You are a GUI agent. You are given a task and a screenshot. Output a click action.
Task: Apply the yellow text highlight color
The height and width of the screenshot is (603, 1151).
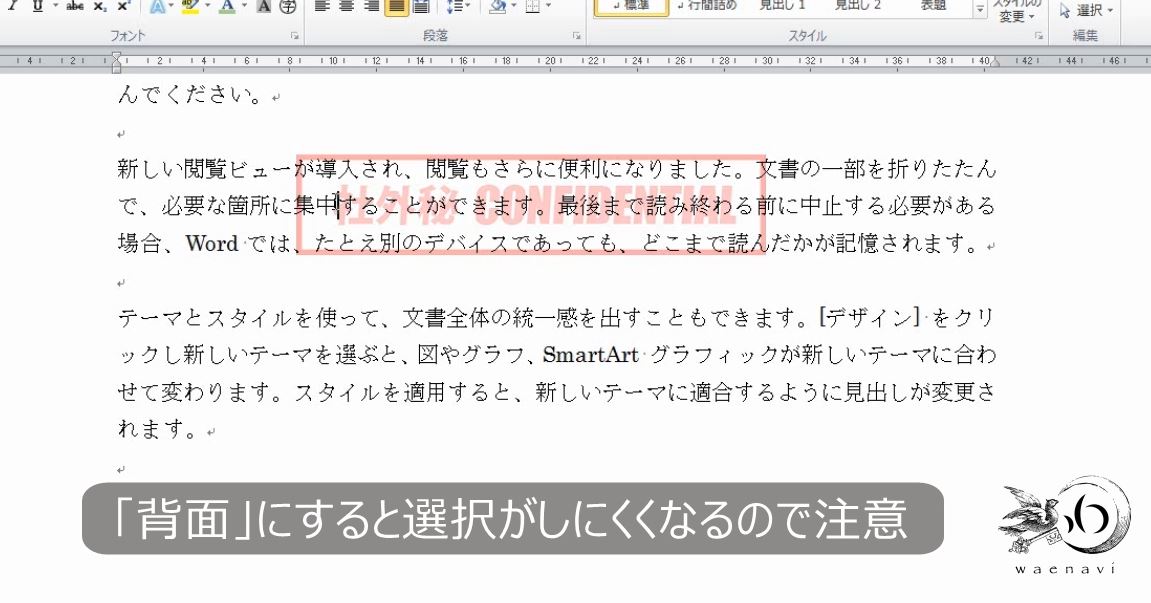pos(190,6)
